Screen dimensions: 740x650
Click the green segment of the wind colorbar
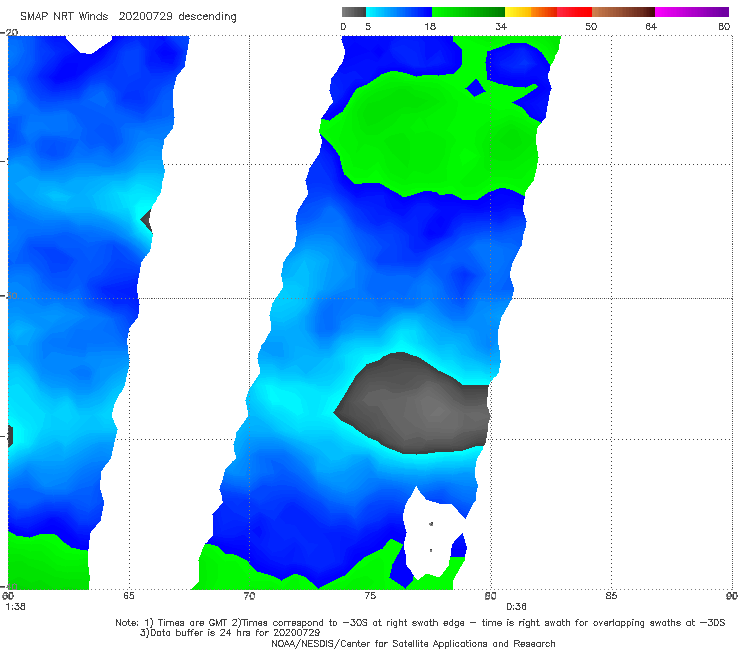[468, 12]
